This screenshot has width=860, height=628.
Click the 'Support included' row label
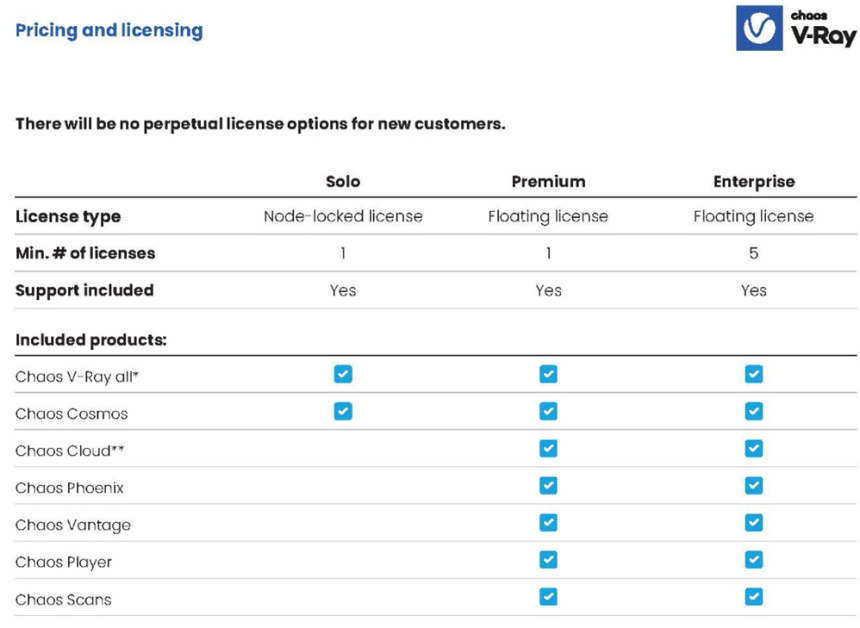coord(84,291)
